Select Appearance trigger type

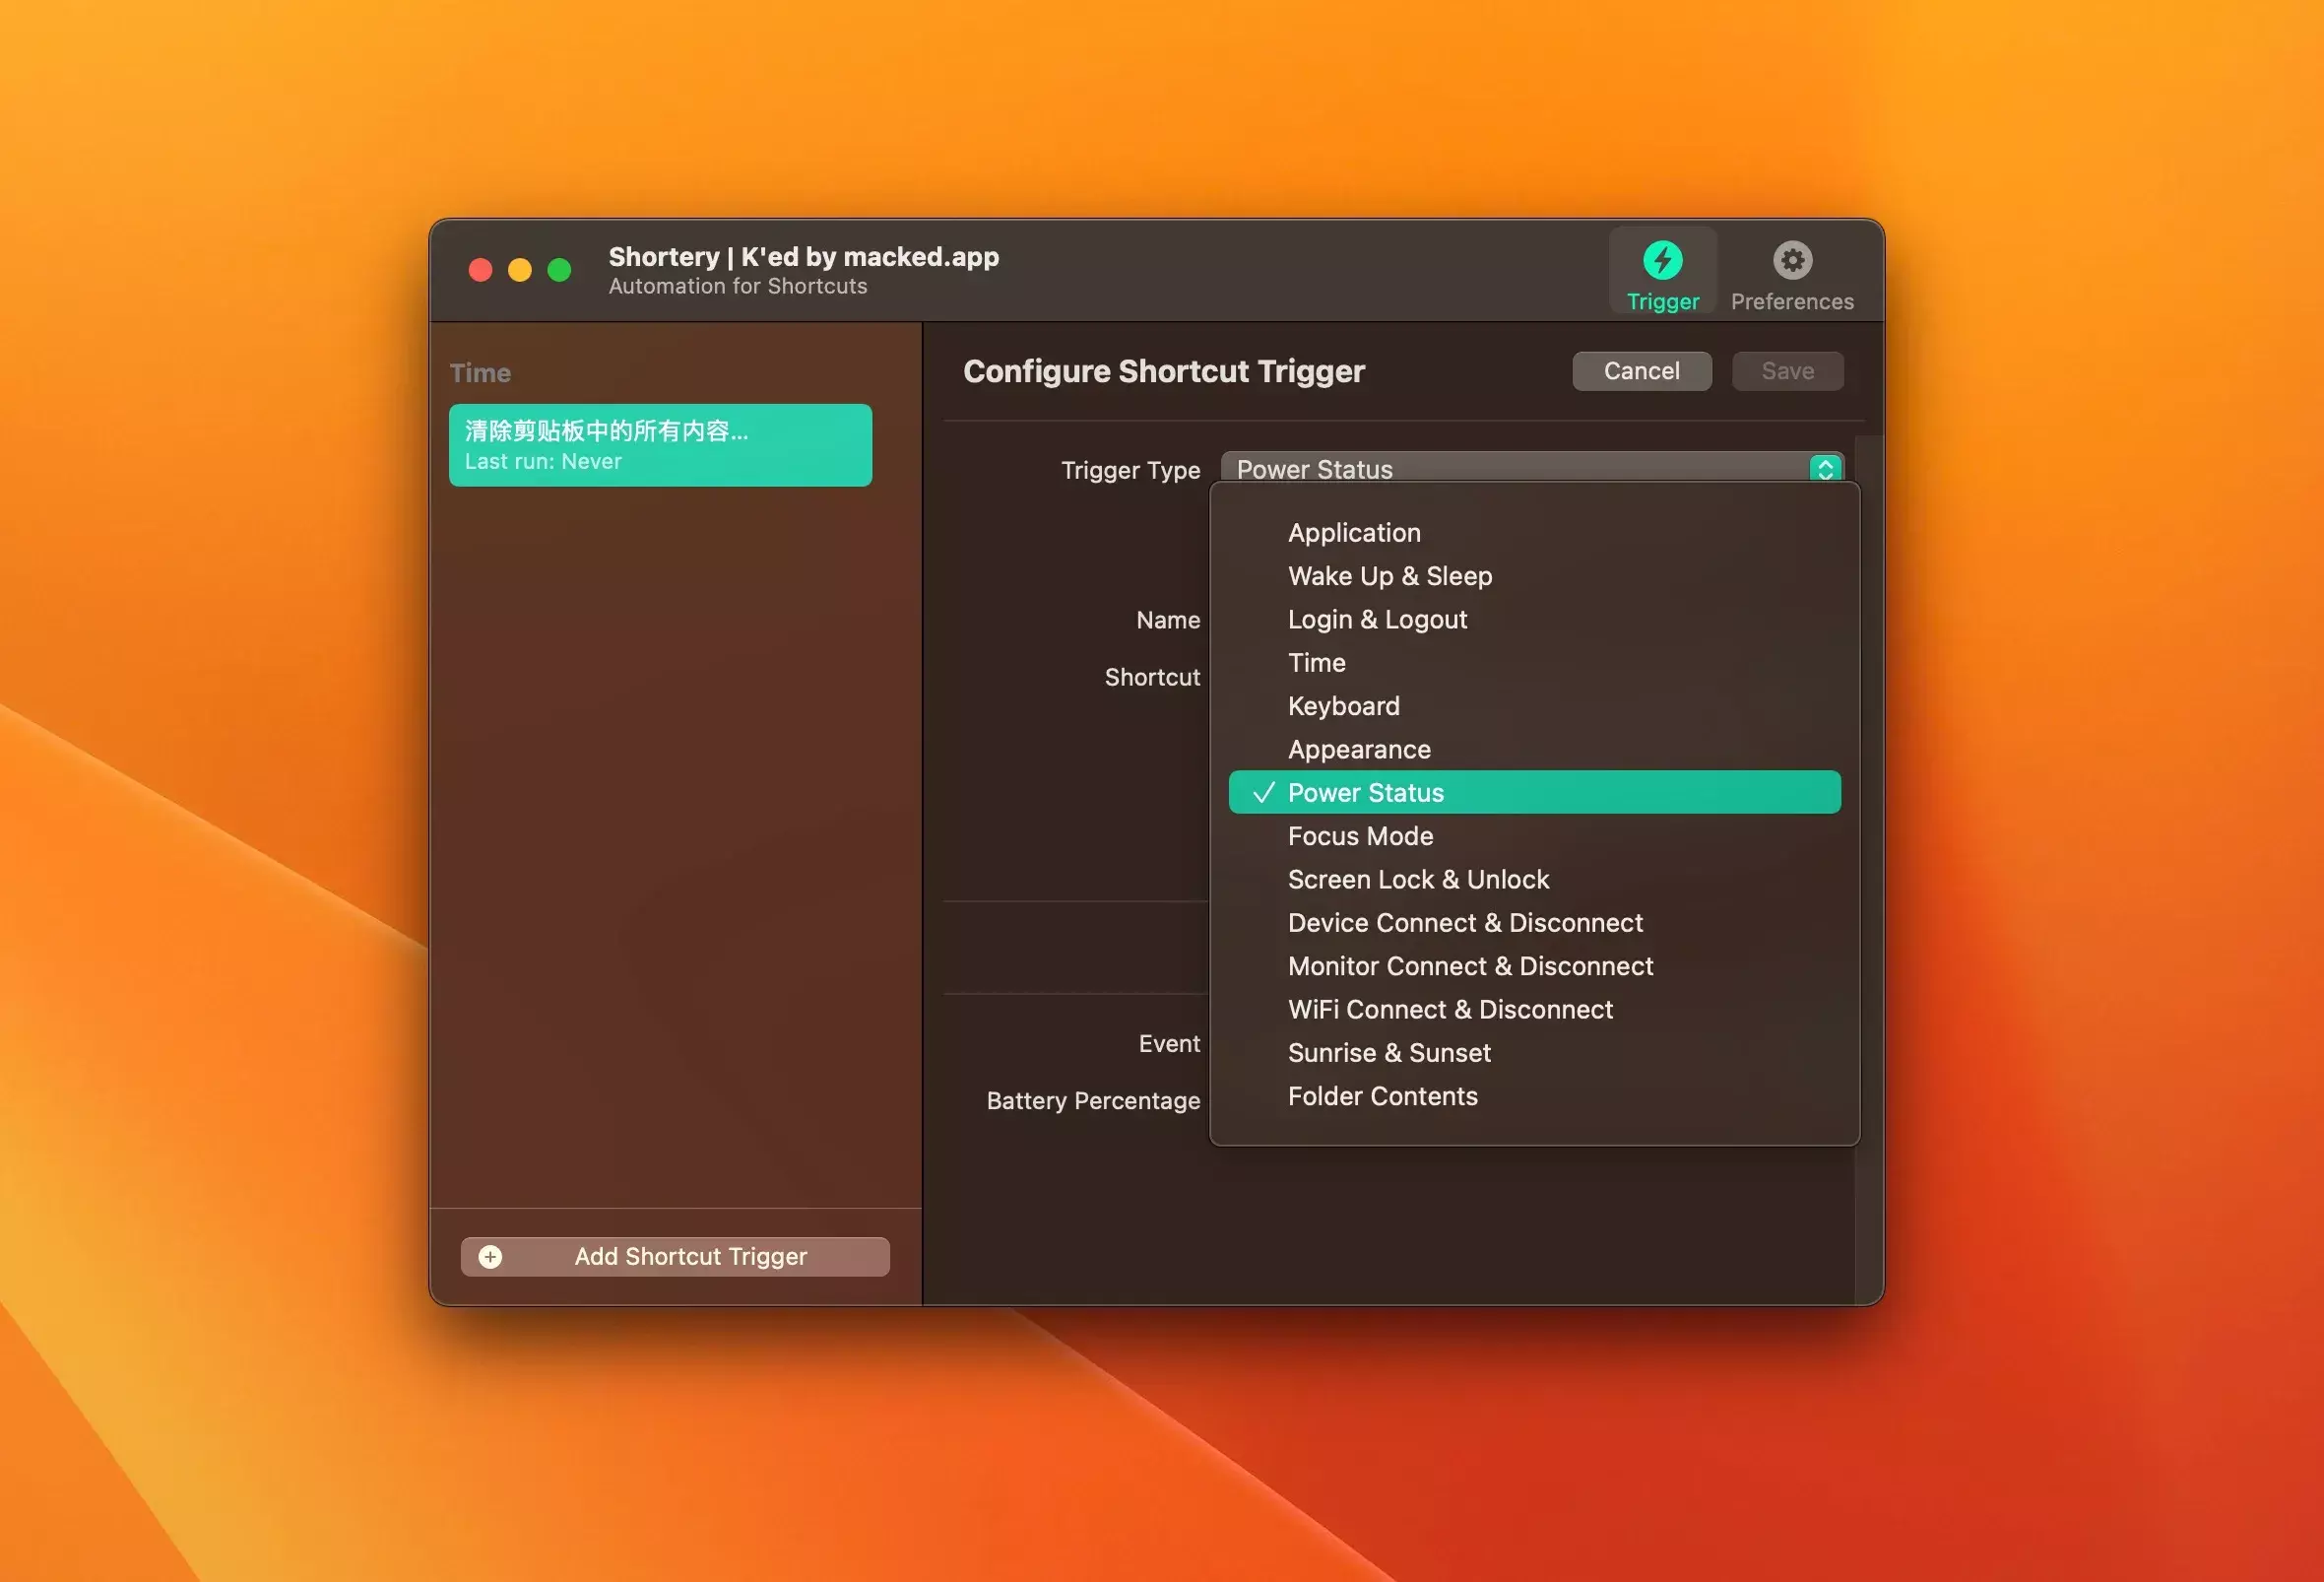coord(1358,749)
